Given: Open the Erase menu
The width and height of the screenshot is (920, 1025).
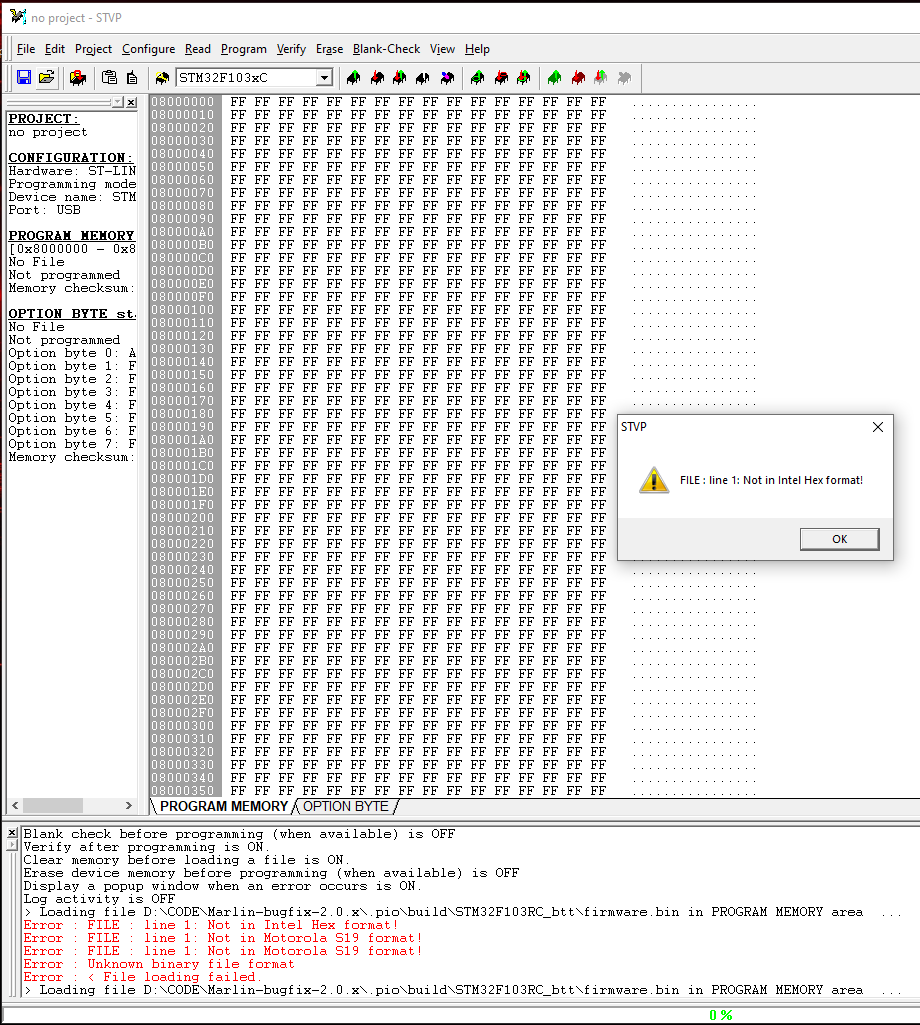Looking at the screenshot, I should coord(330,49).
